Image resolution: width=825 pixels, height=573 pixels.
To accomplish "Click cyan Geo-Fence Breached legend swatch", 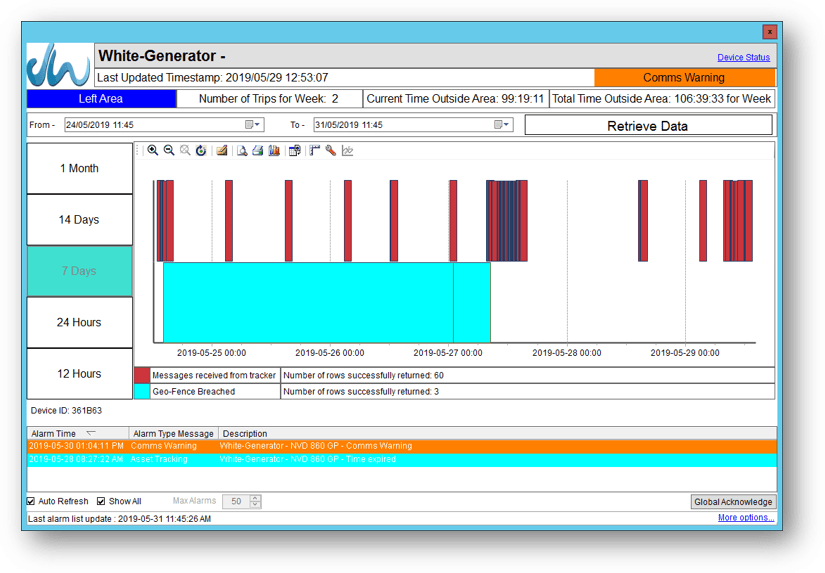I will (x=142, y=391).
